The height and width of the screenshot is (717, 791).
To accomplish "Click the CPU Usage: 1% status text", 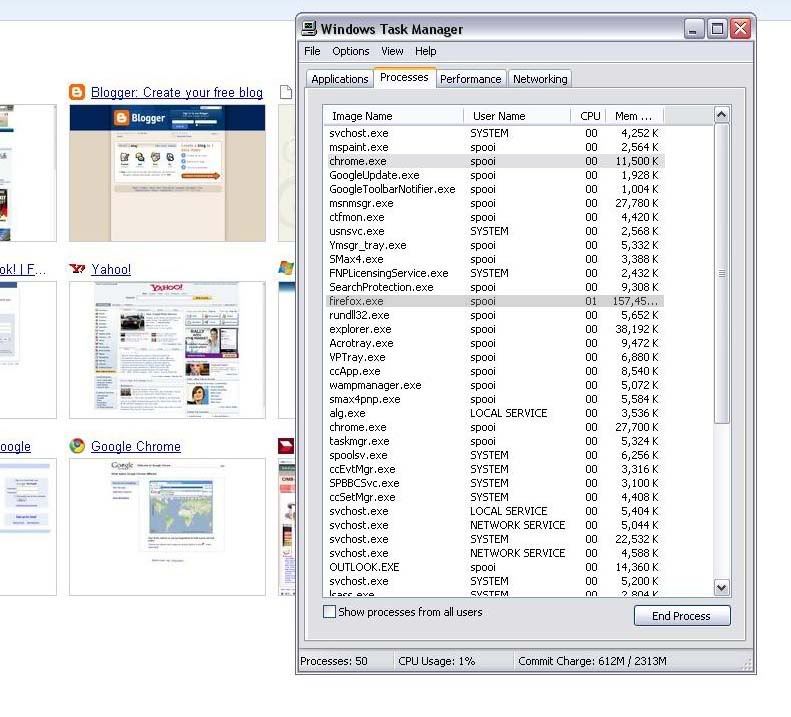I will (x=436, y=660).
